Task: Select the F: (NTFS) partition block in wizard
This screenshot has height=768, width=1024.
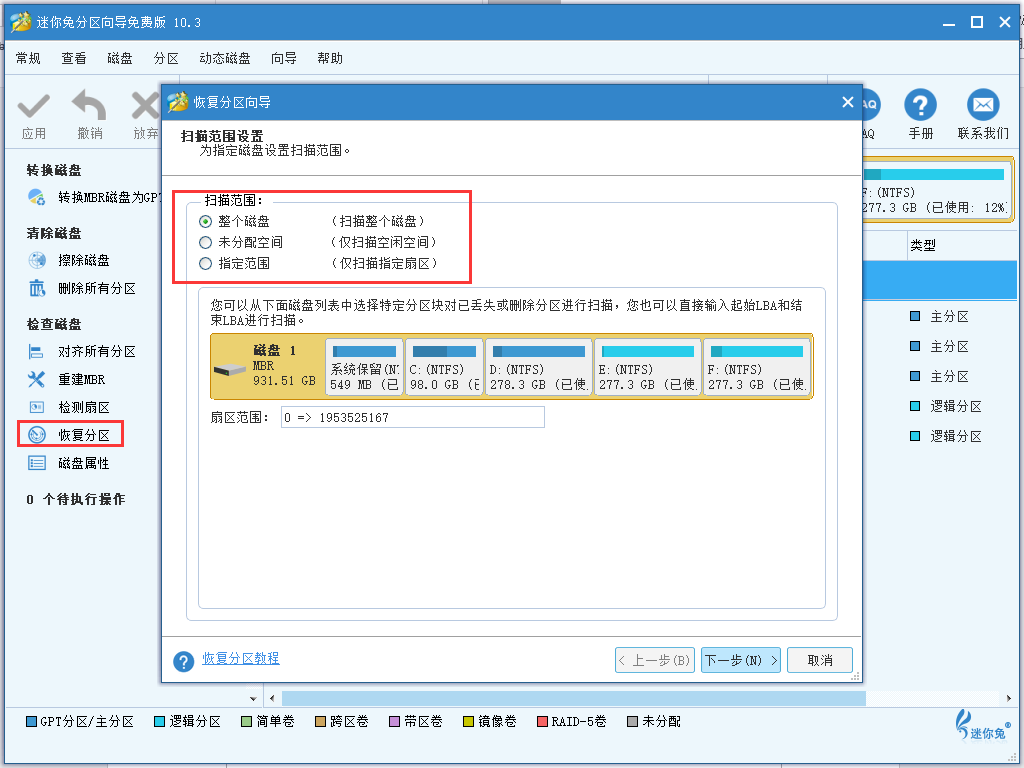Action: click(757, 367)
